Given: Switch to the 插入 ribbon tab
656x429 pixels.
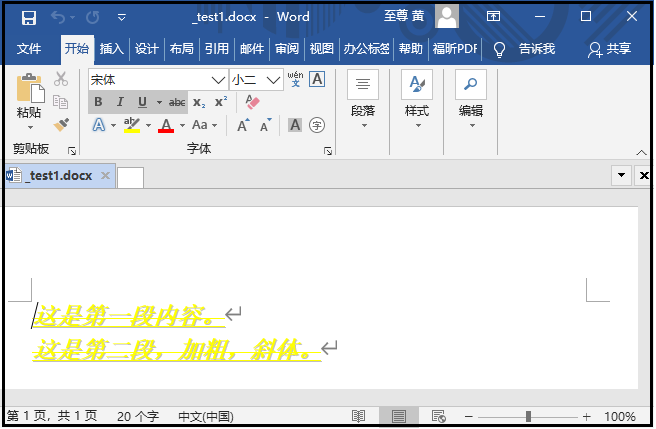Looking at the screenshot, I should 112,49.
